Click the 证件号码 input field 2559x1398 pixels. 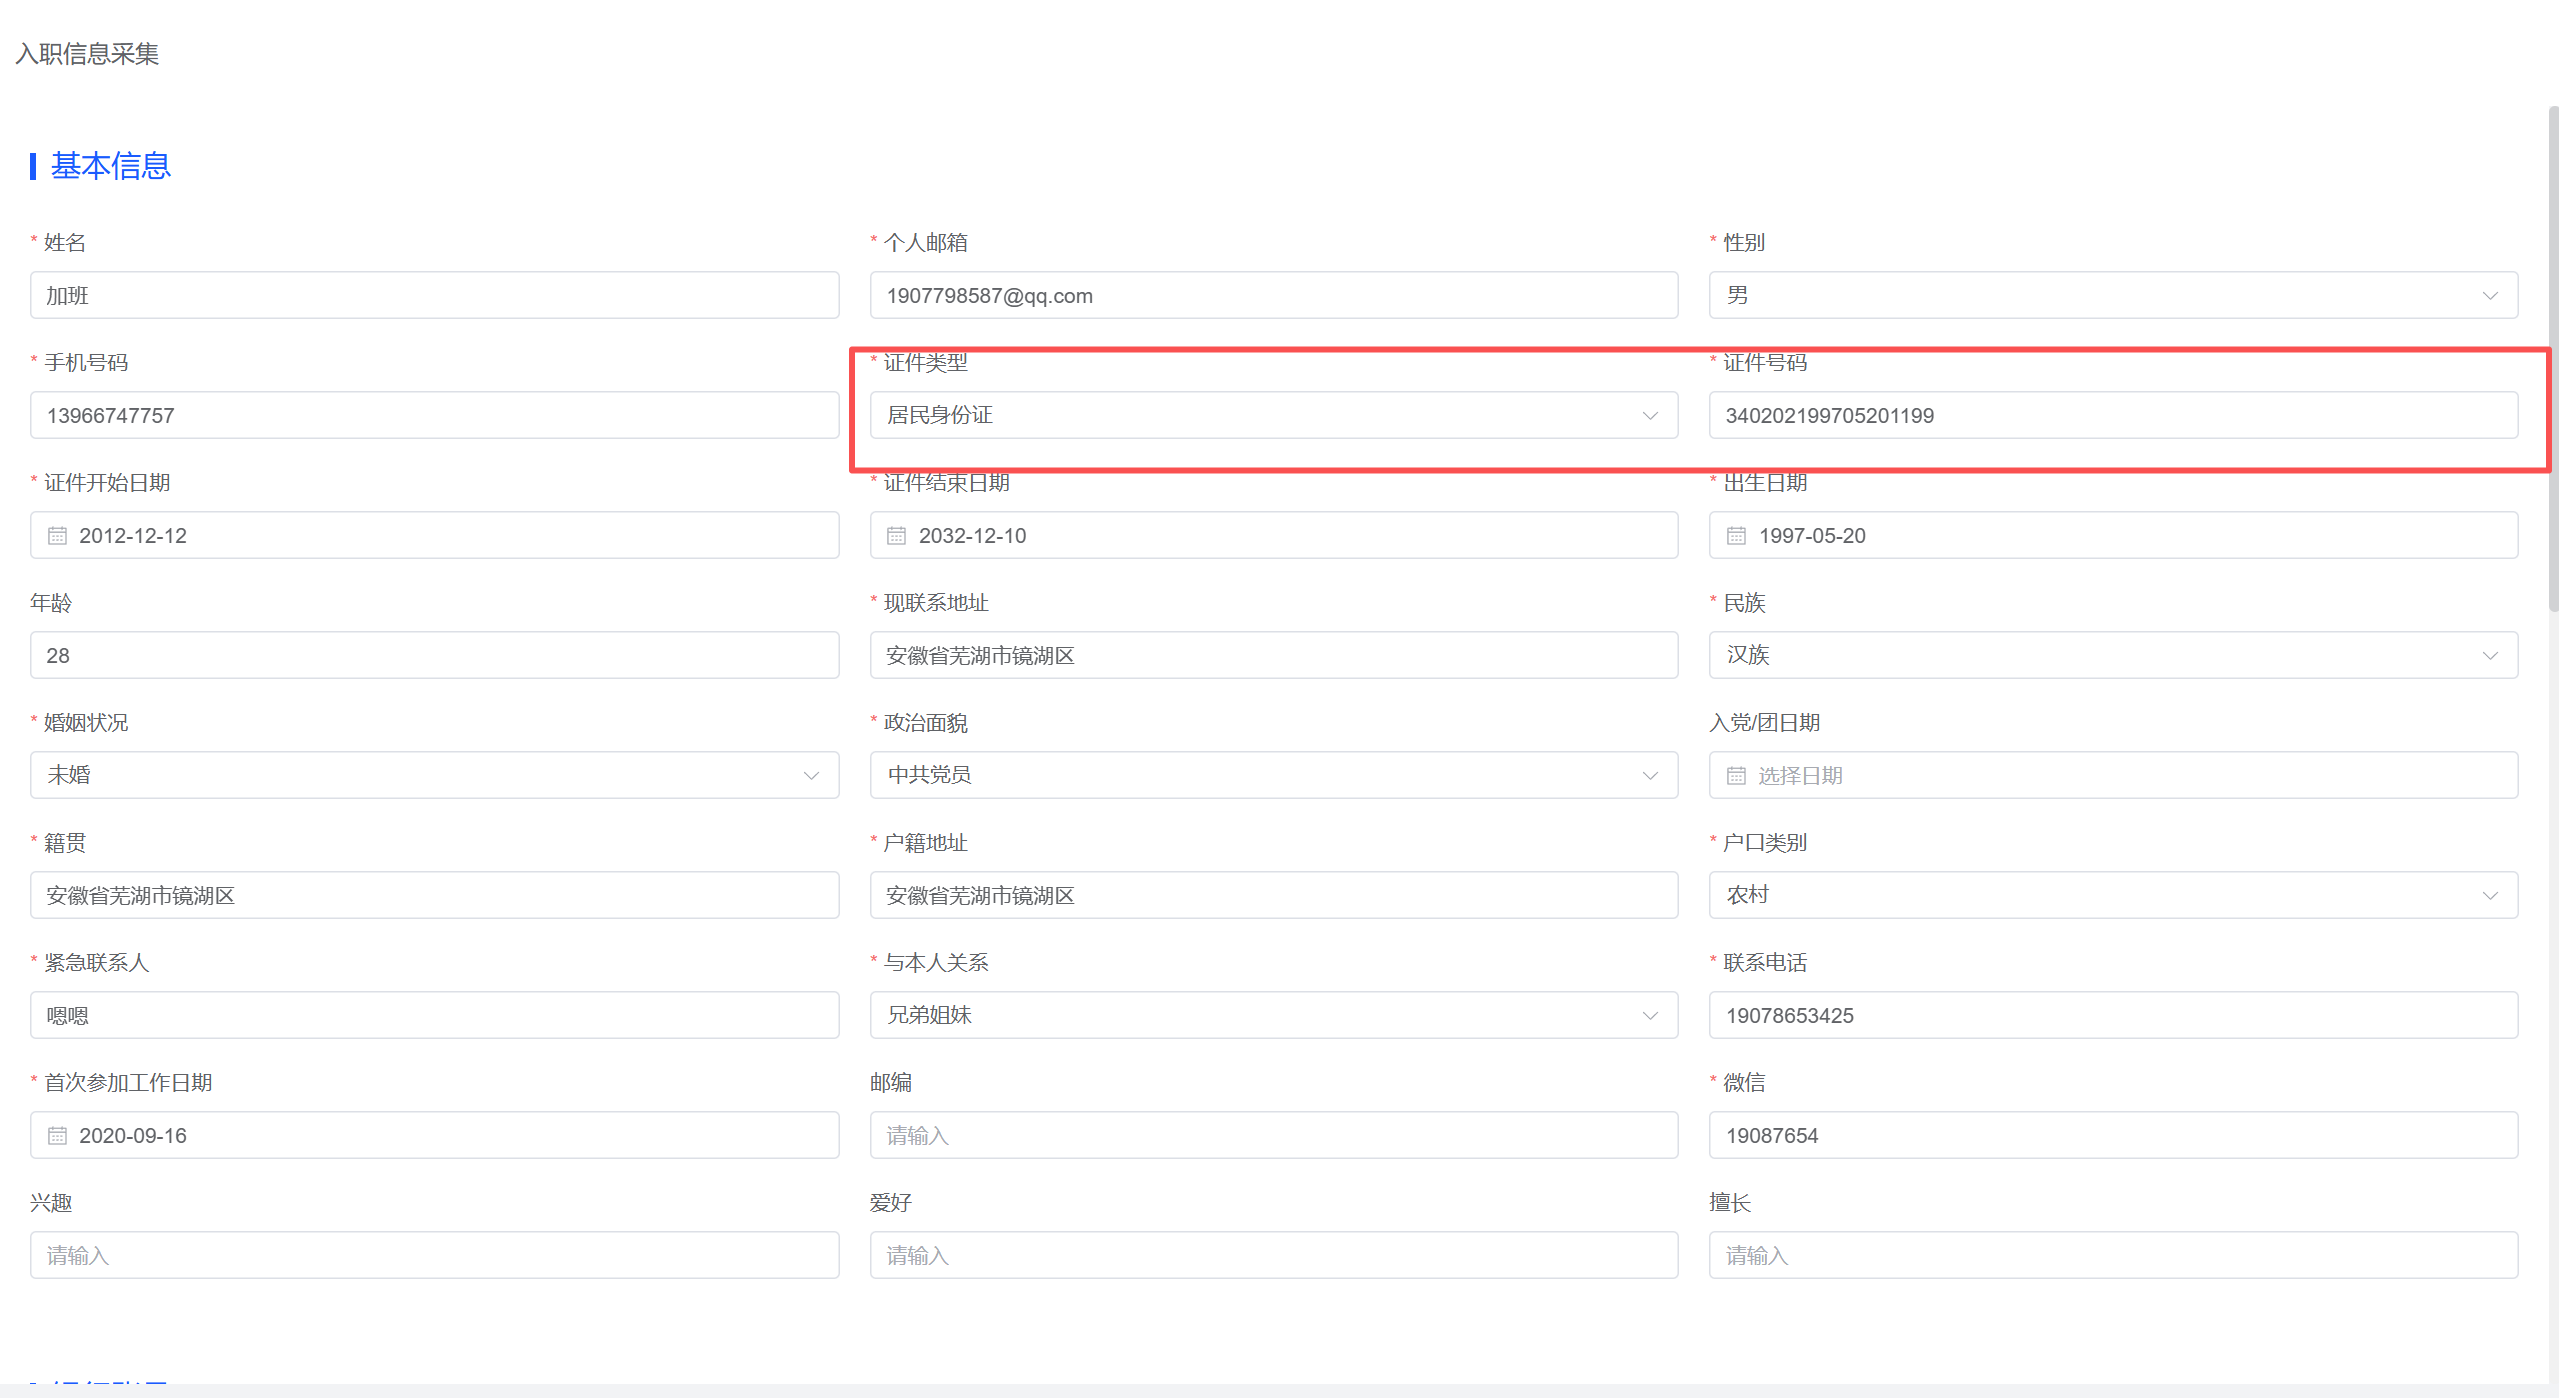[2112, 416]
